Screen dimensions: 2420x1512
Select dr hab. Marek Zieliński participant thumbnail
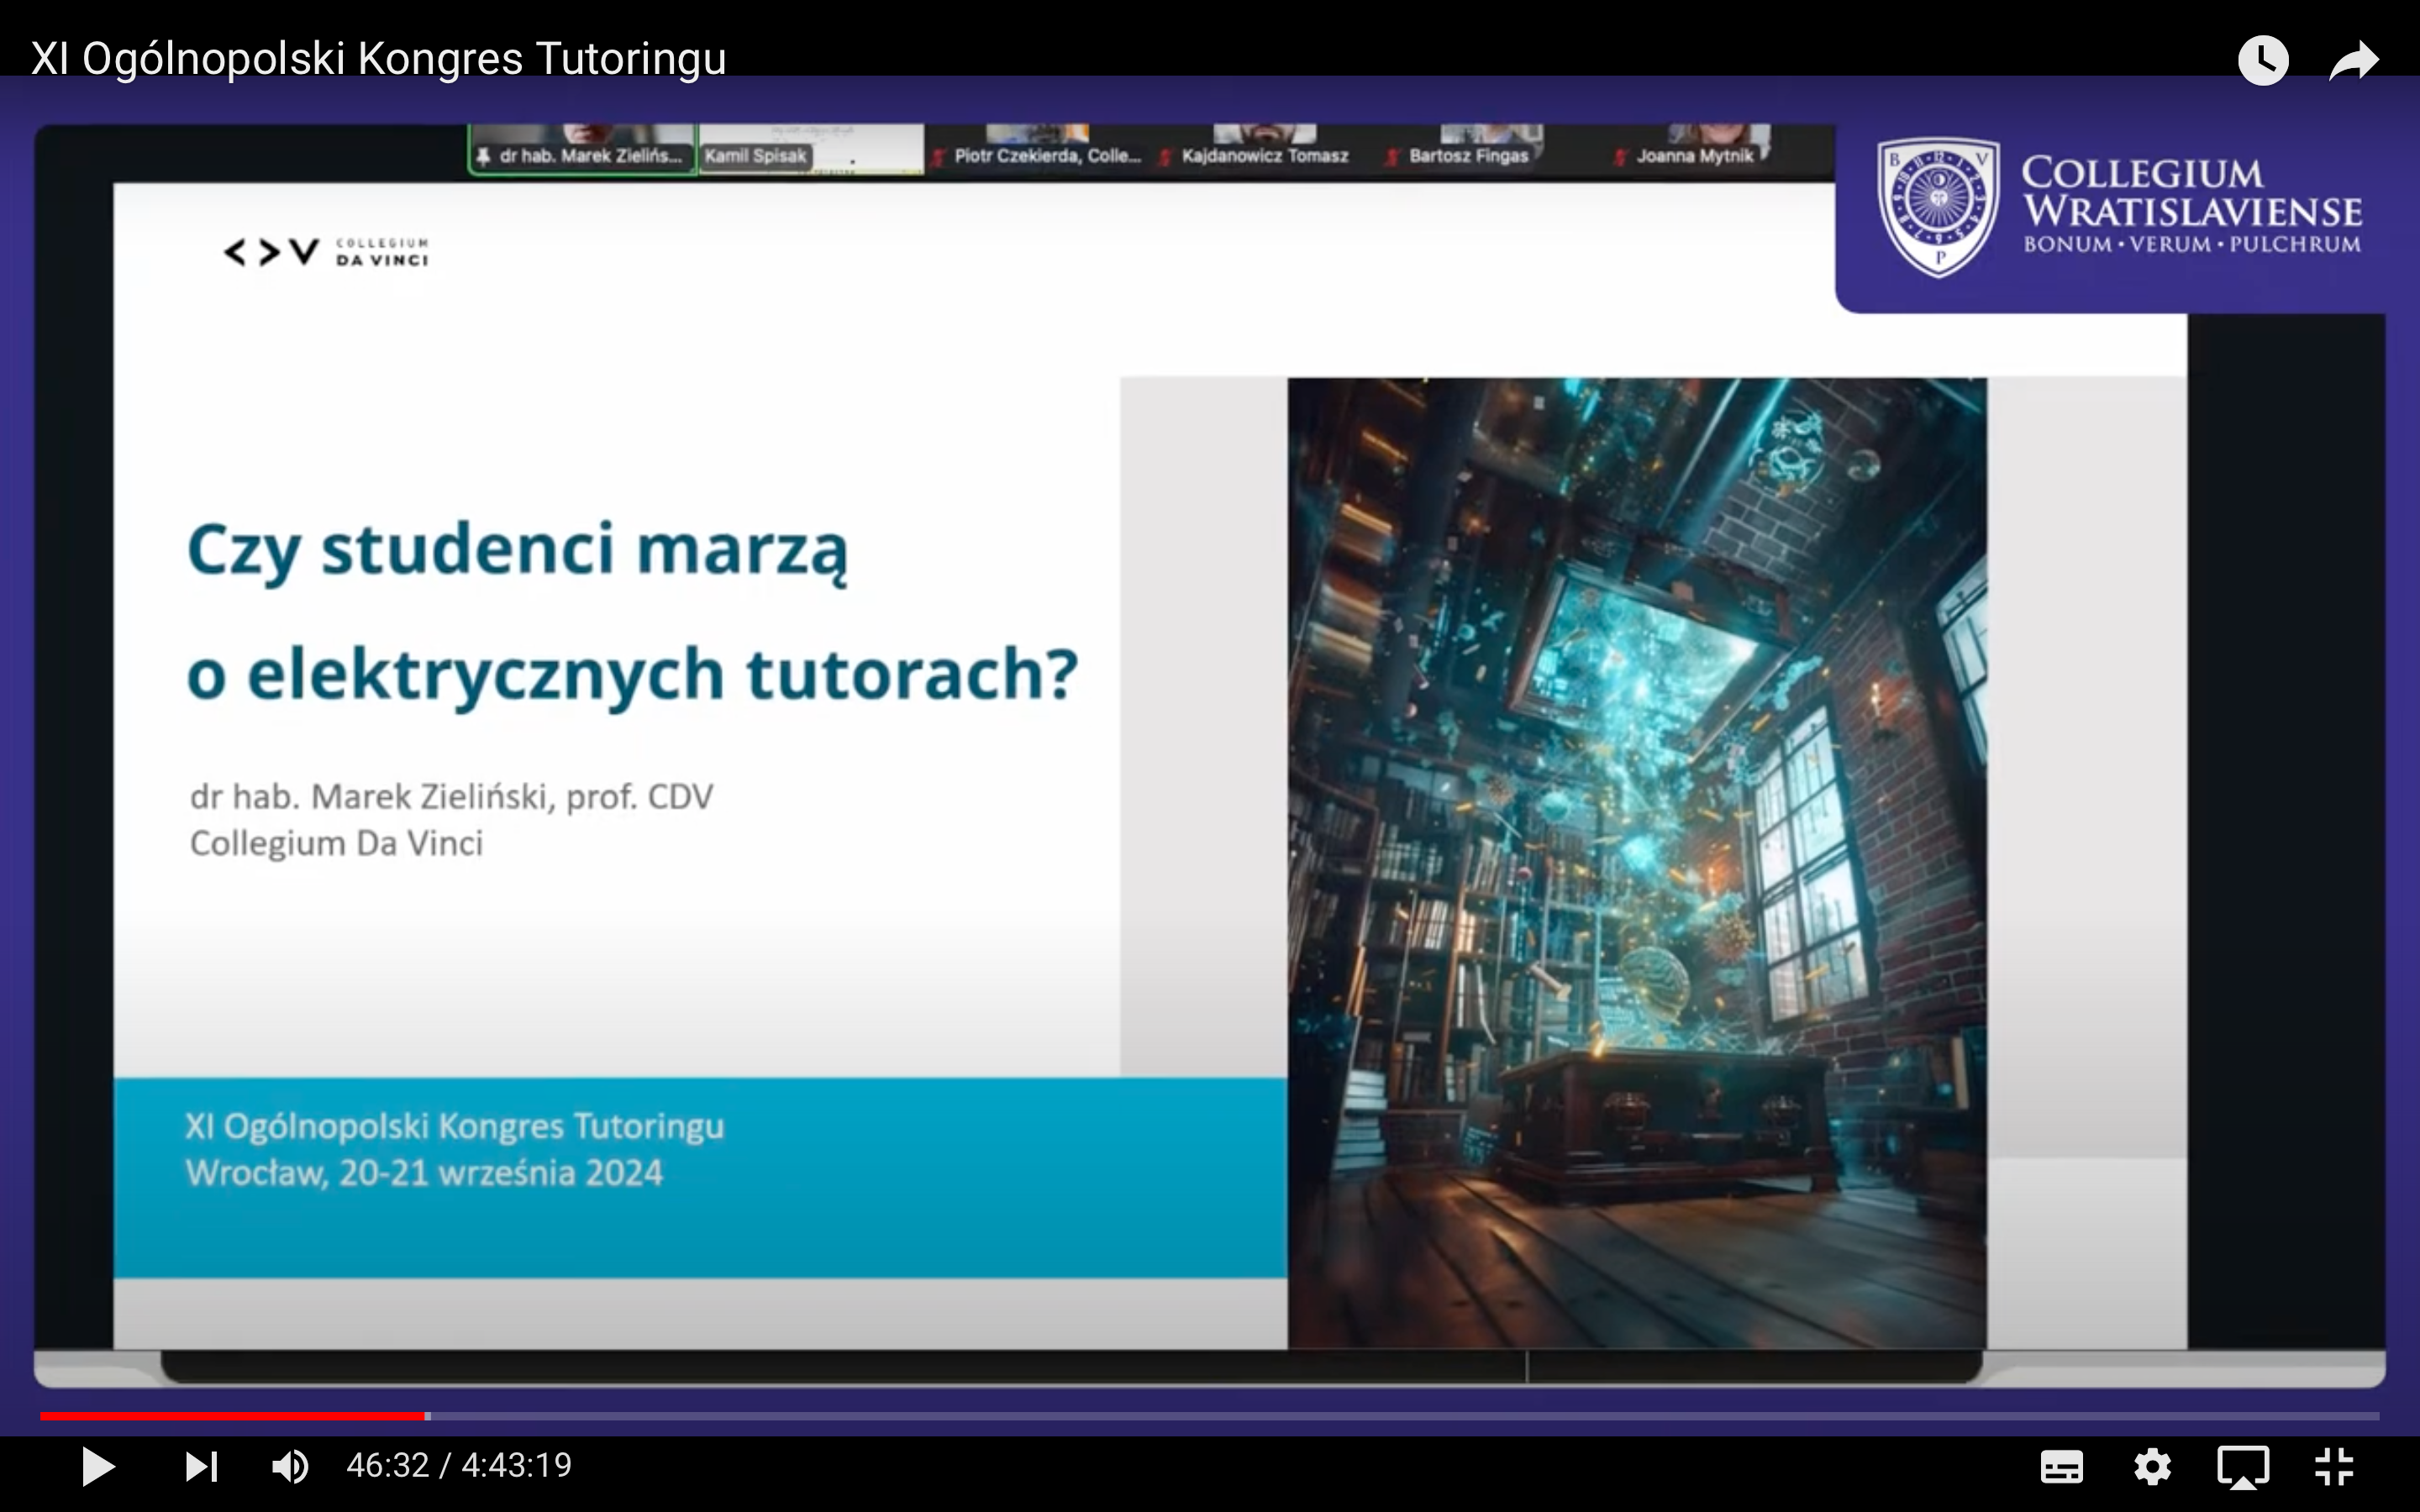(x=582, y=150)
